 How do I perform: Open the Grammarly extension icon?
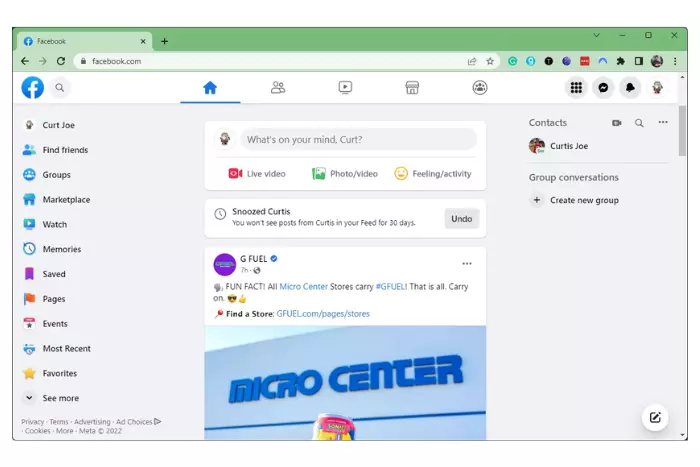pyautogui.click(x=512, y=61)
